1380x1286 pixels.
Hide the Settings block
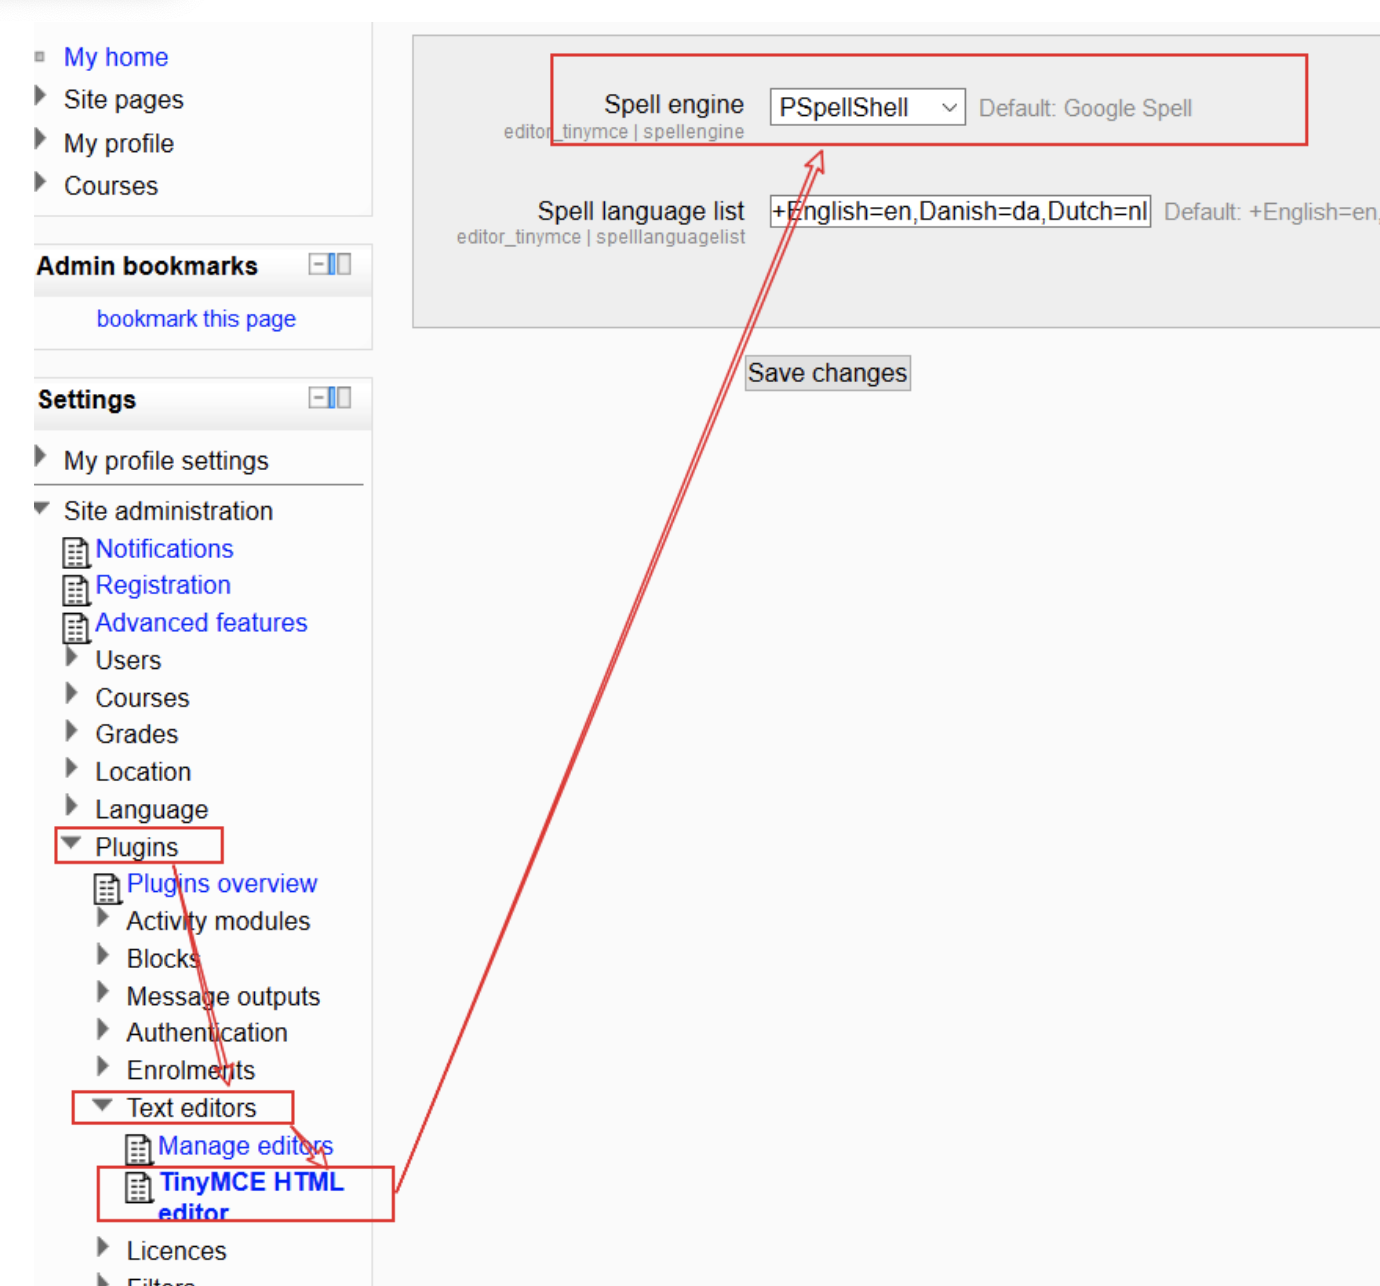point(317,398)
